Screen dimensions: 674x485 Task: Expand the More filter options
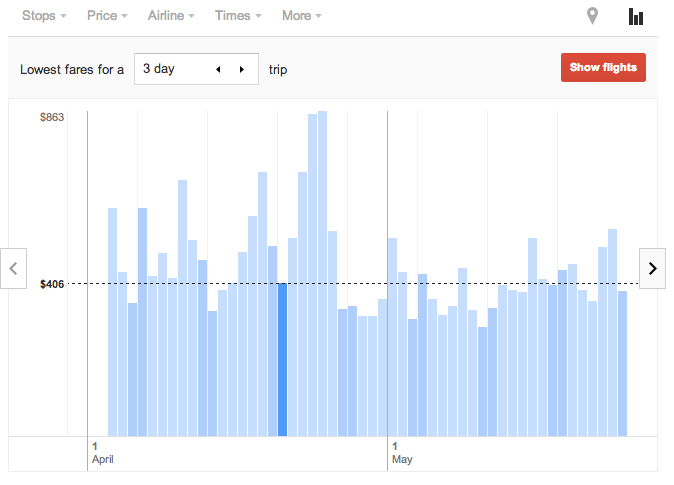(x=301, y=16)
